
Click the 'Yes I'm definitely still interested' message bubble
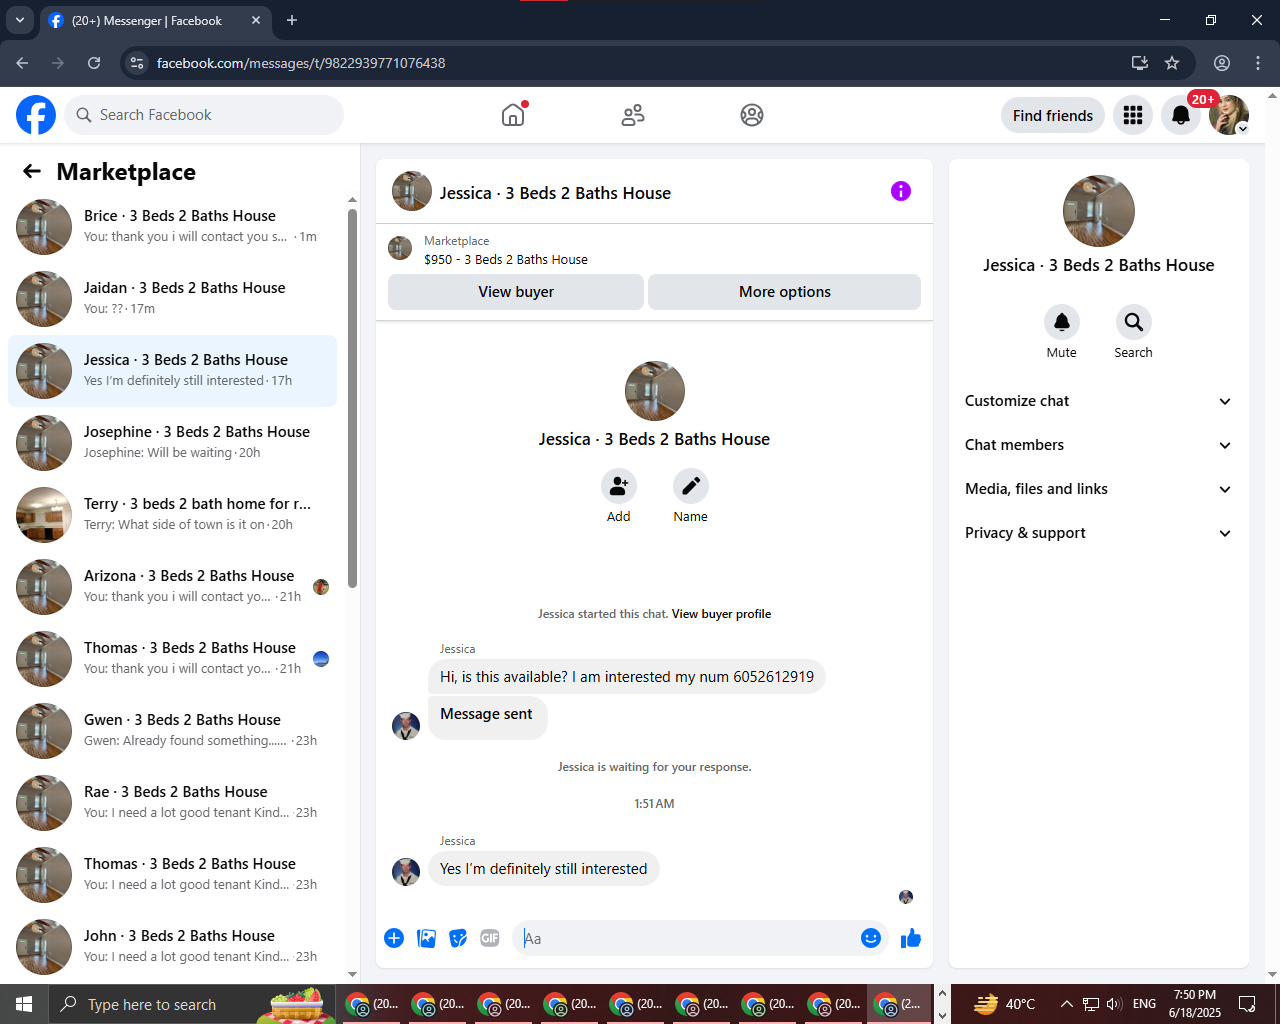[544, 869]
